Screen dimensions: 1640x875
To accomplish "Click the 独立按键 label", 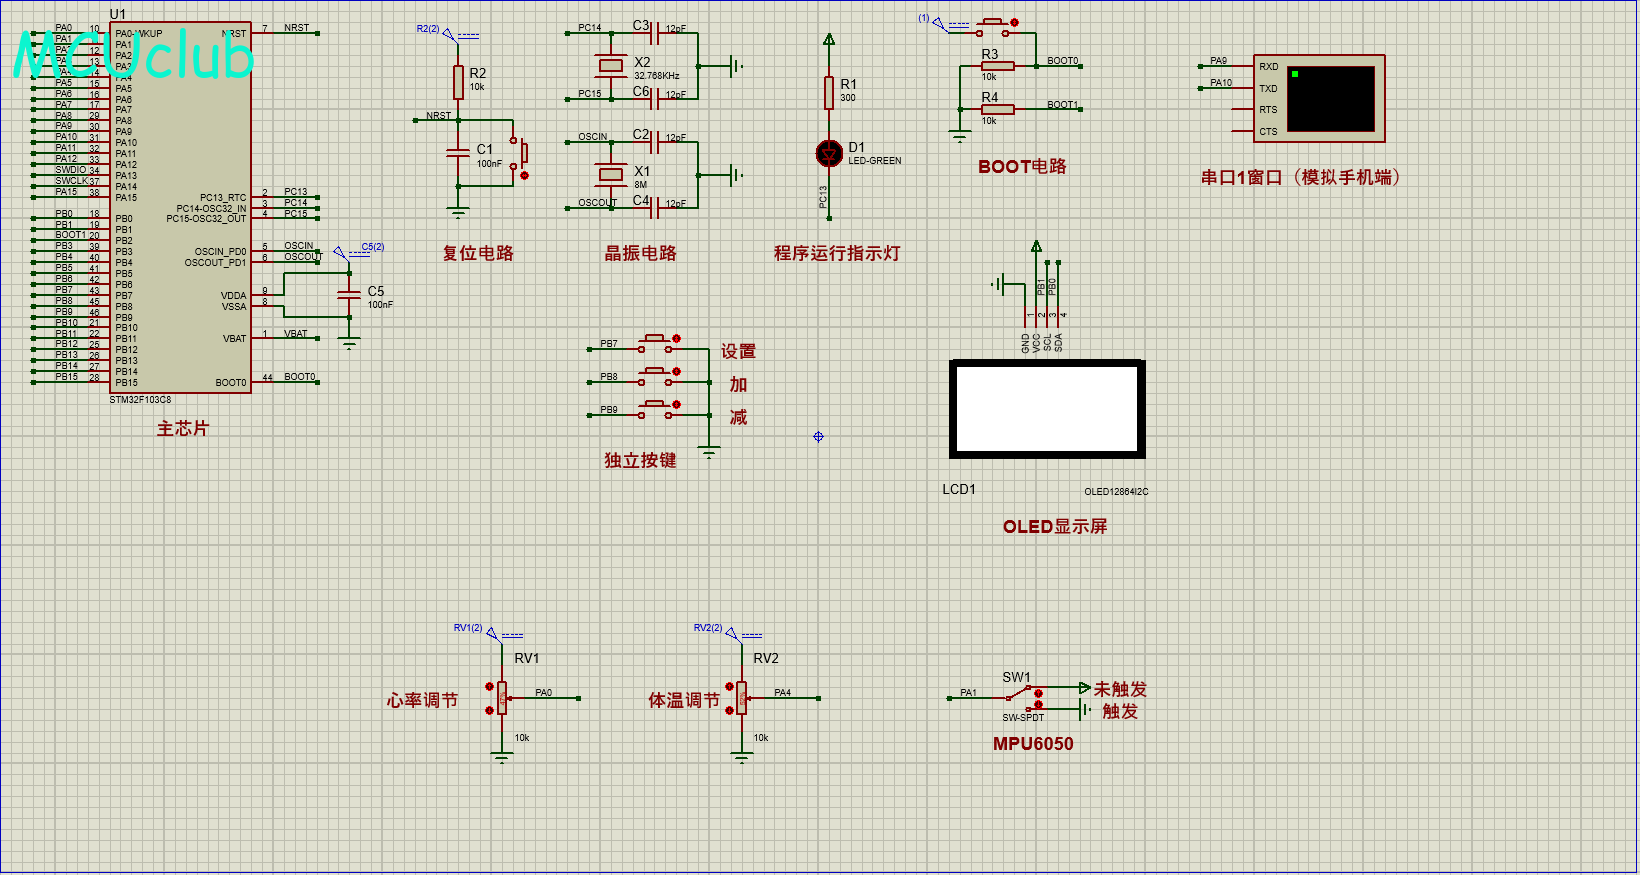I will pos(640,460).
